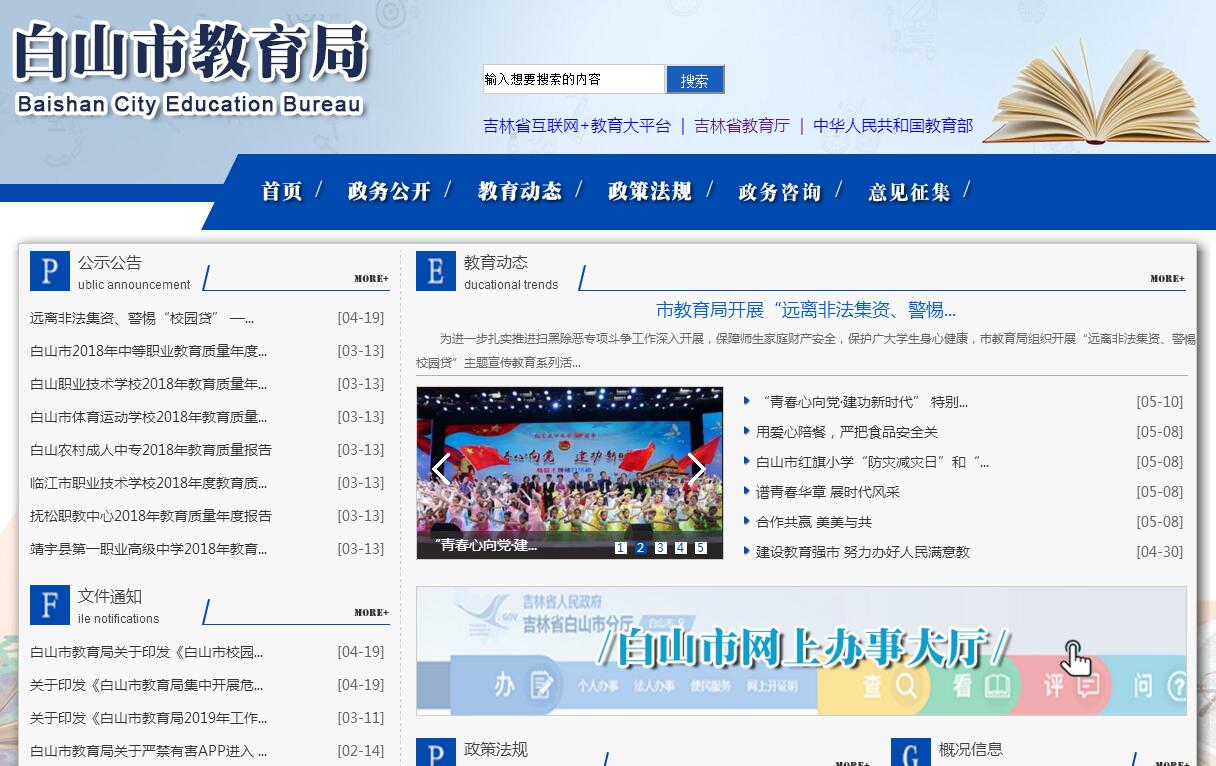1216x766 pixels.
Task: Expand MORE+ in 教育动态 section
Action: 1167,279
